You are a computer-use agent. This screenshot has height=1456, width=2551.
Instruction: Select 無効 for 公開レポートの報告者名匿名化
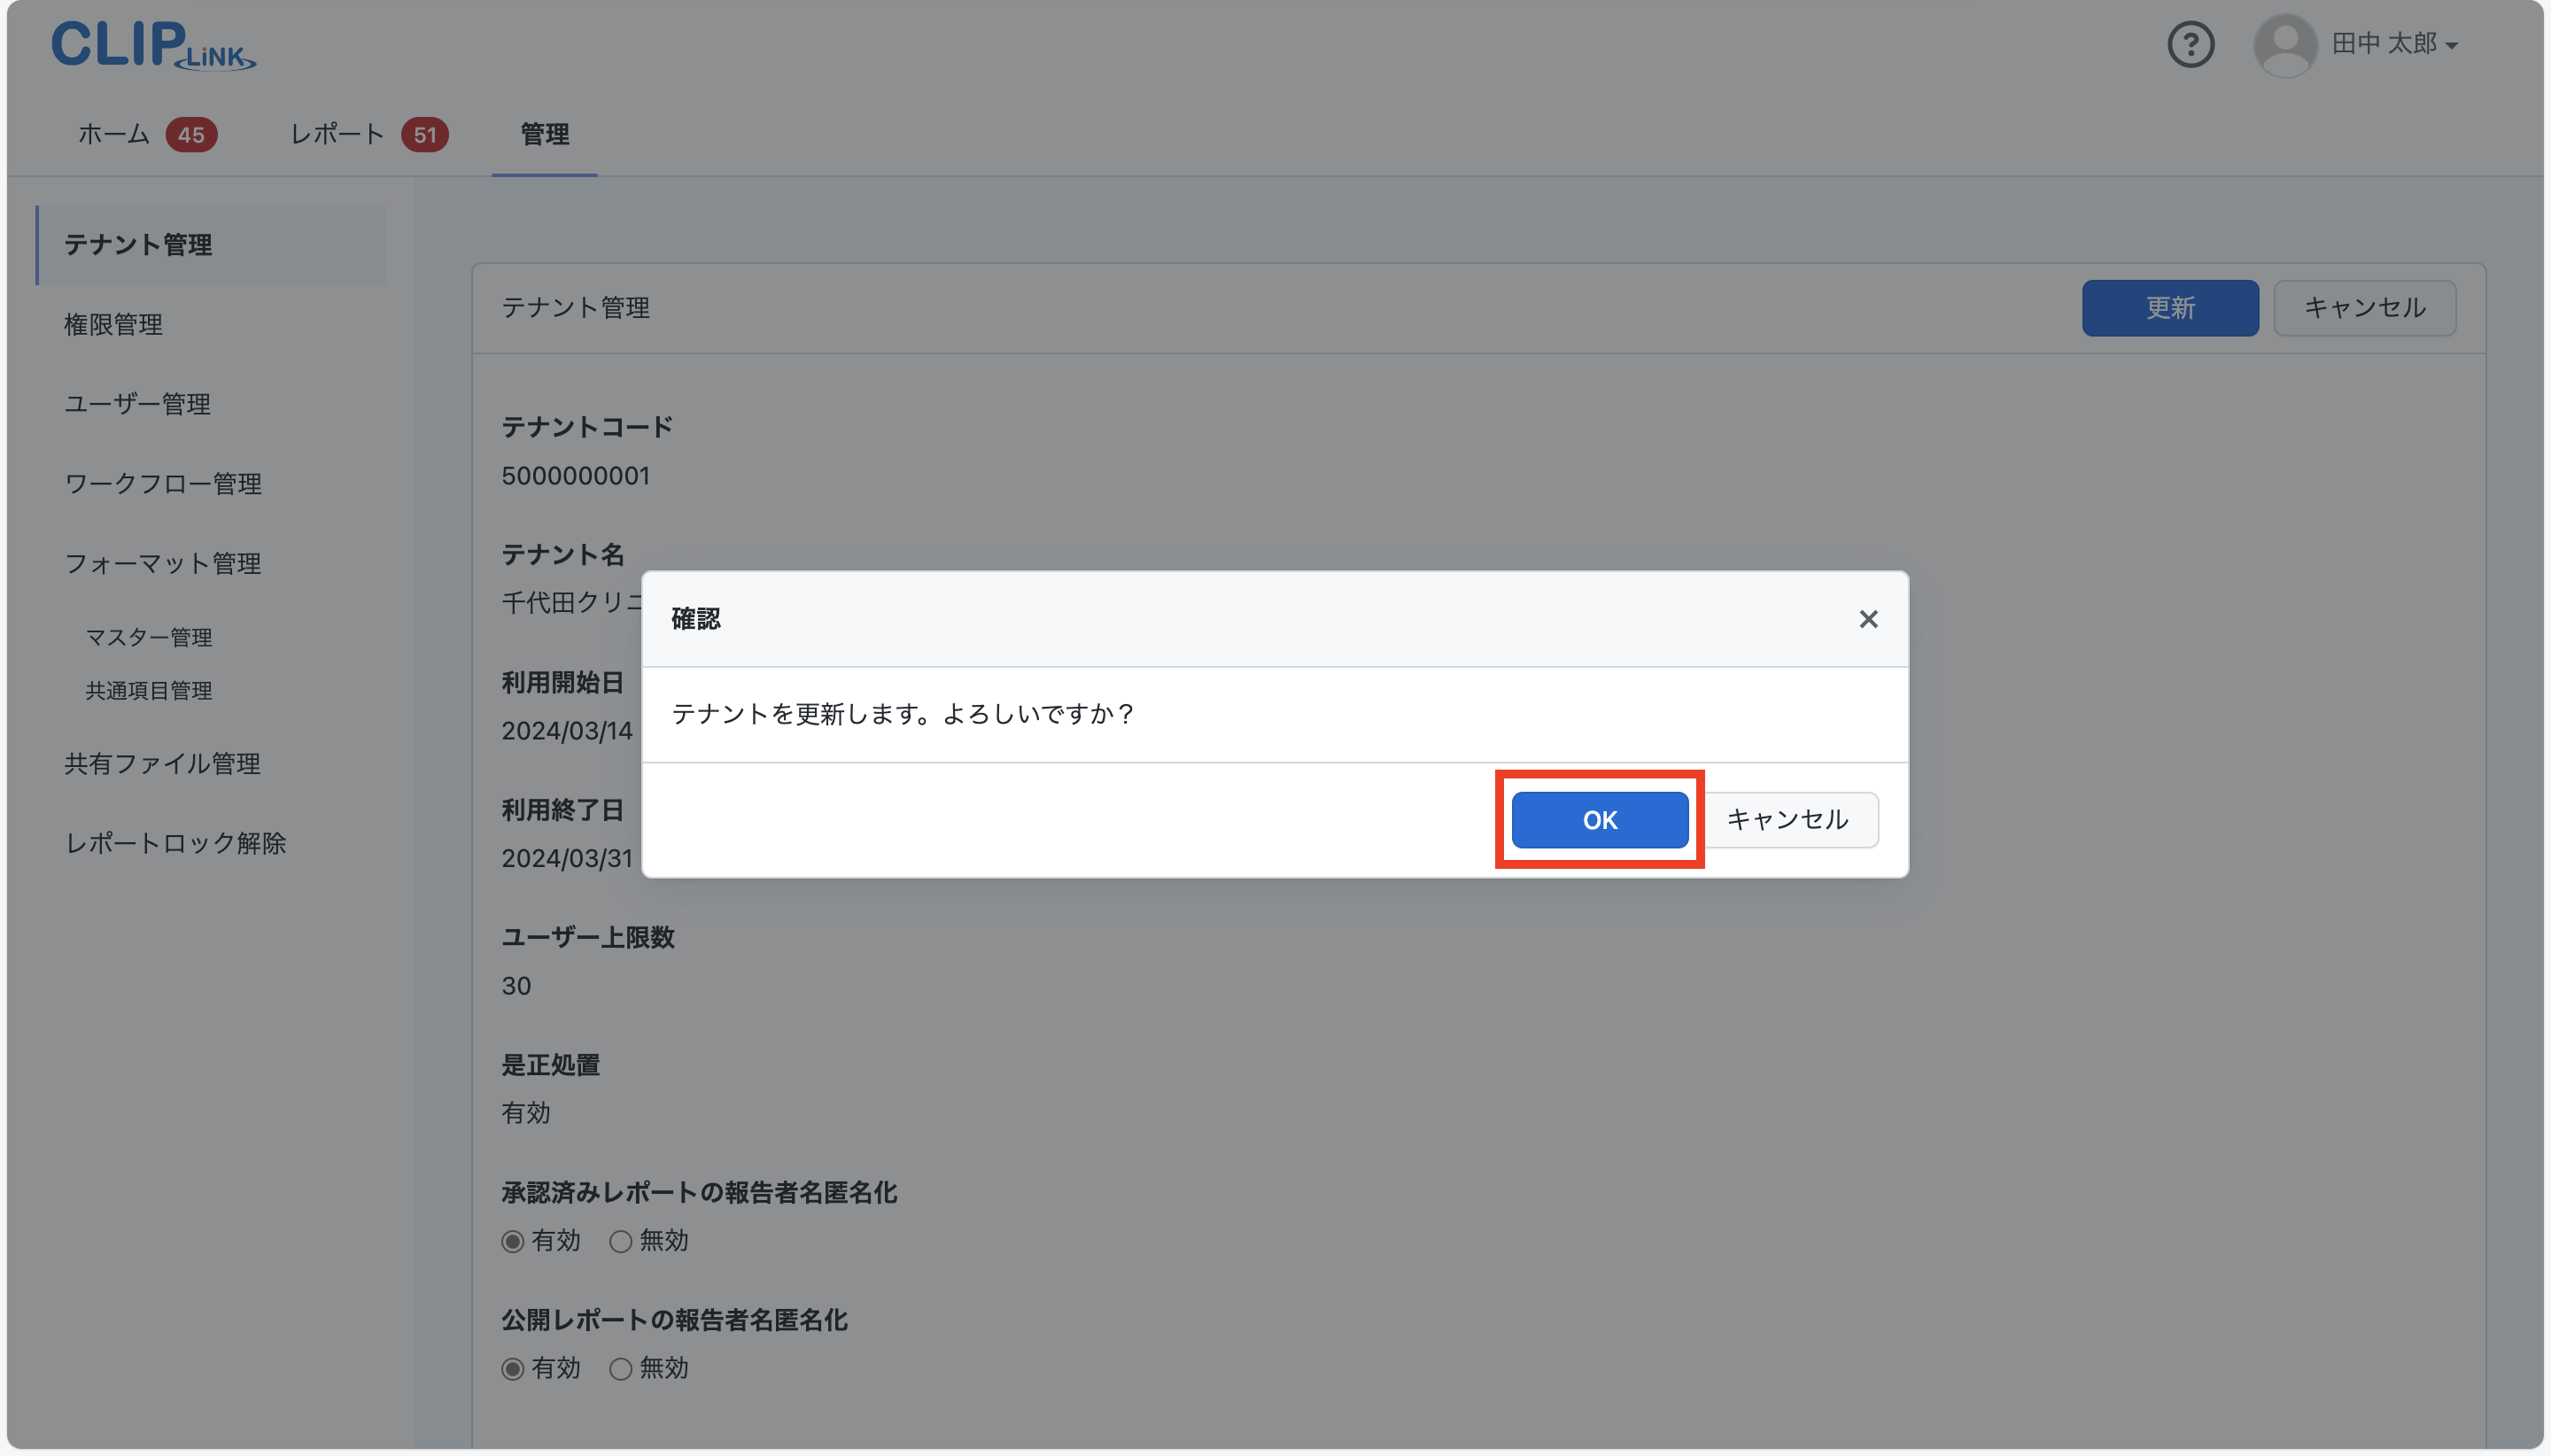[x=621, y=1369]
